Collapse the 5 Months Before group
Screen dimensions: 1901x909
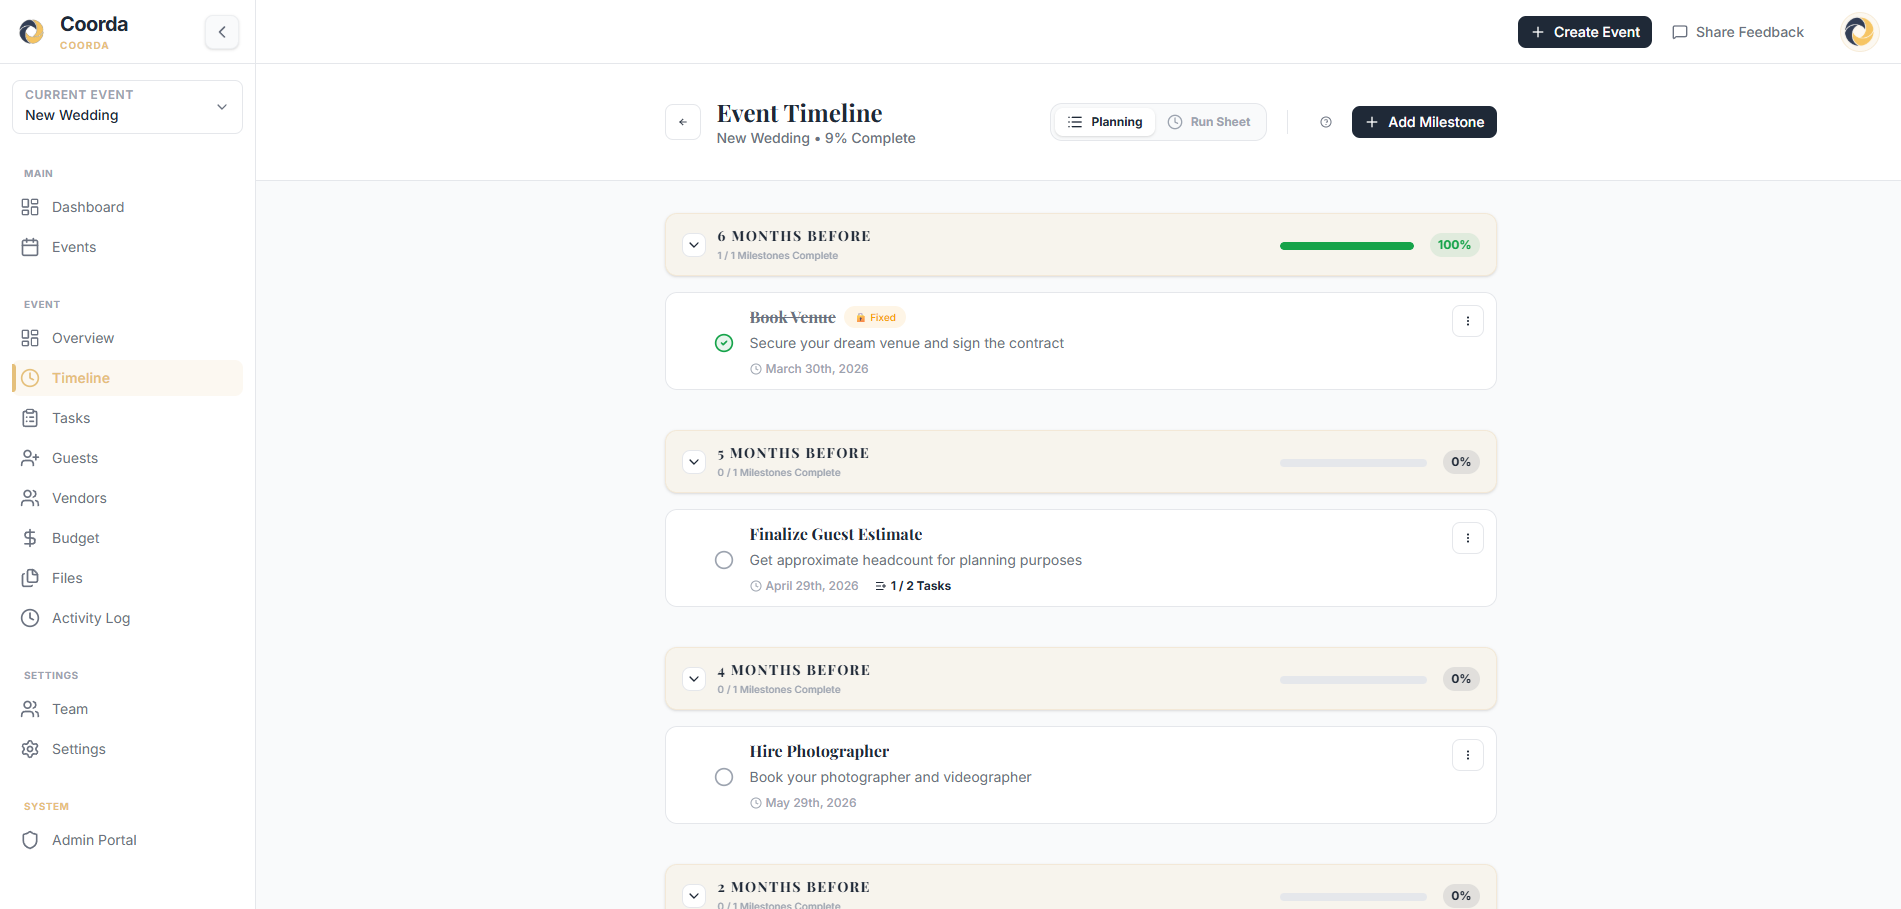693,462
